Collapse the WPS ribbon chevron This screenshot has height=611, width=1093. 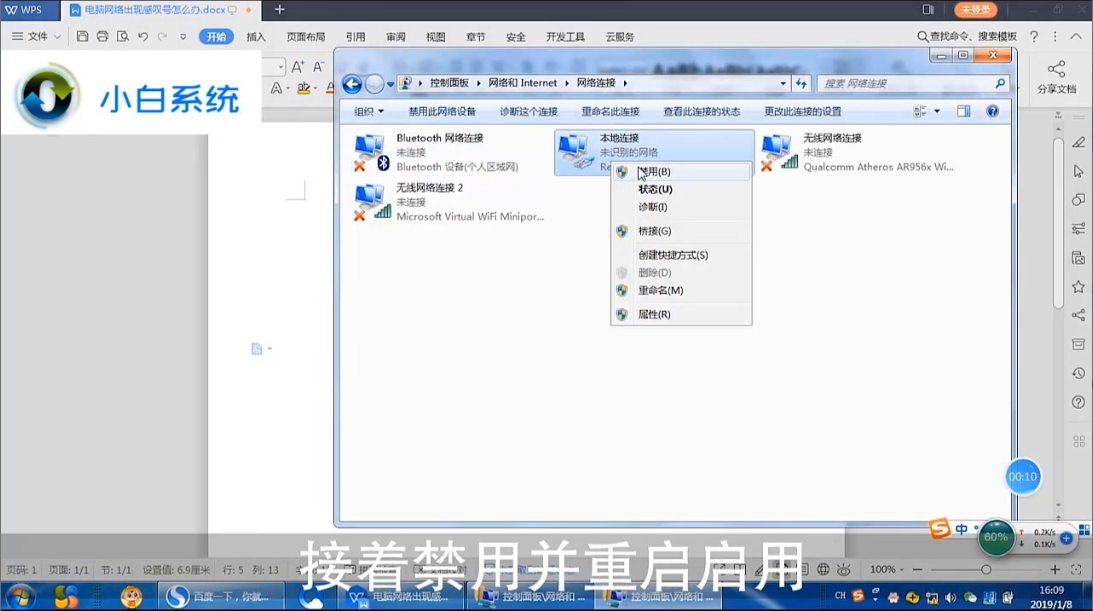pos(1076,36)
